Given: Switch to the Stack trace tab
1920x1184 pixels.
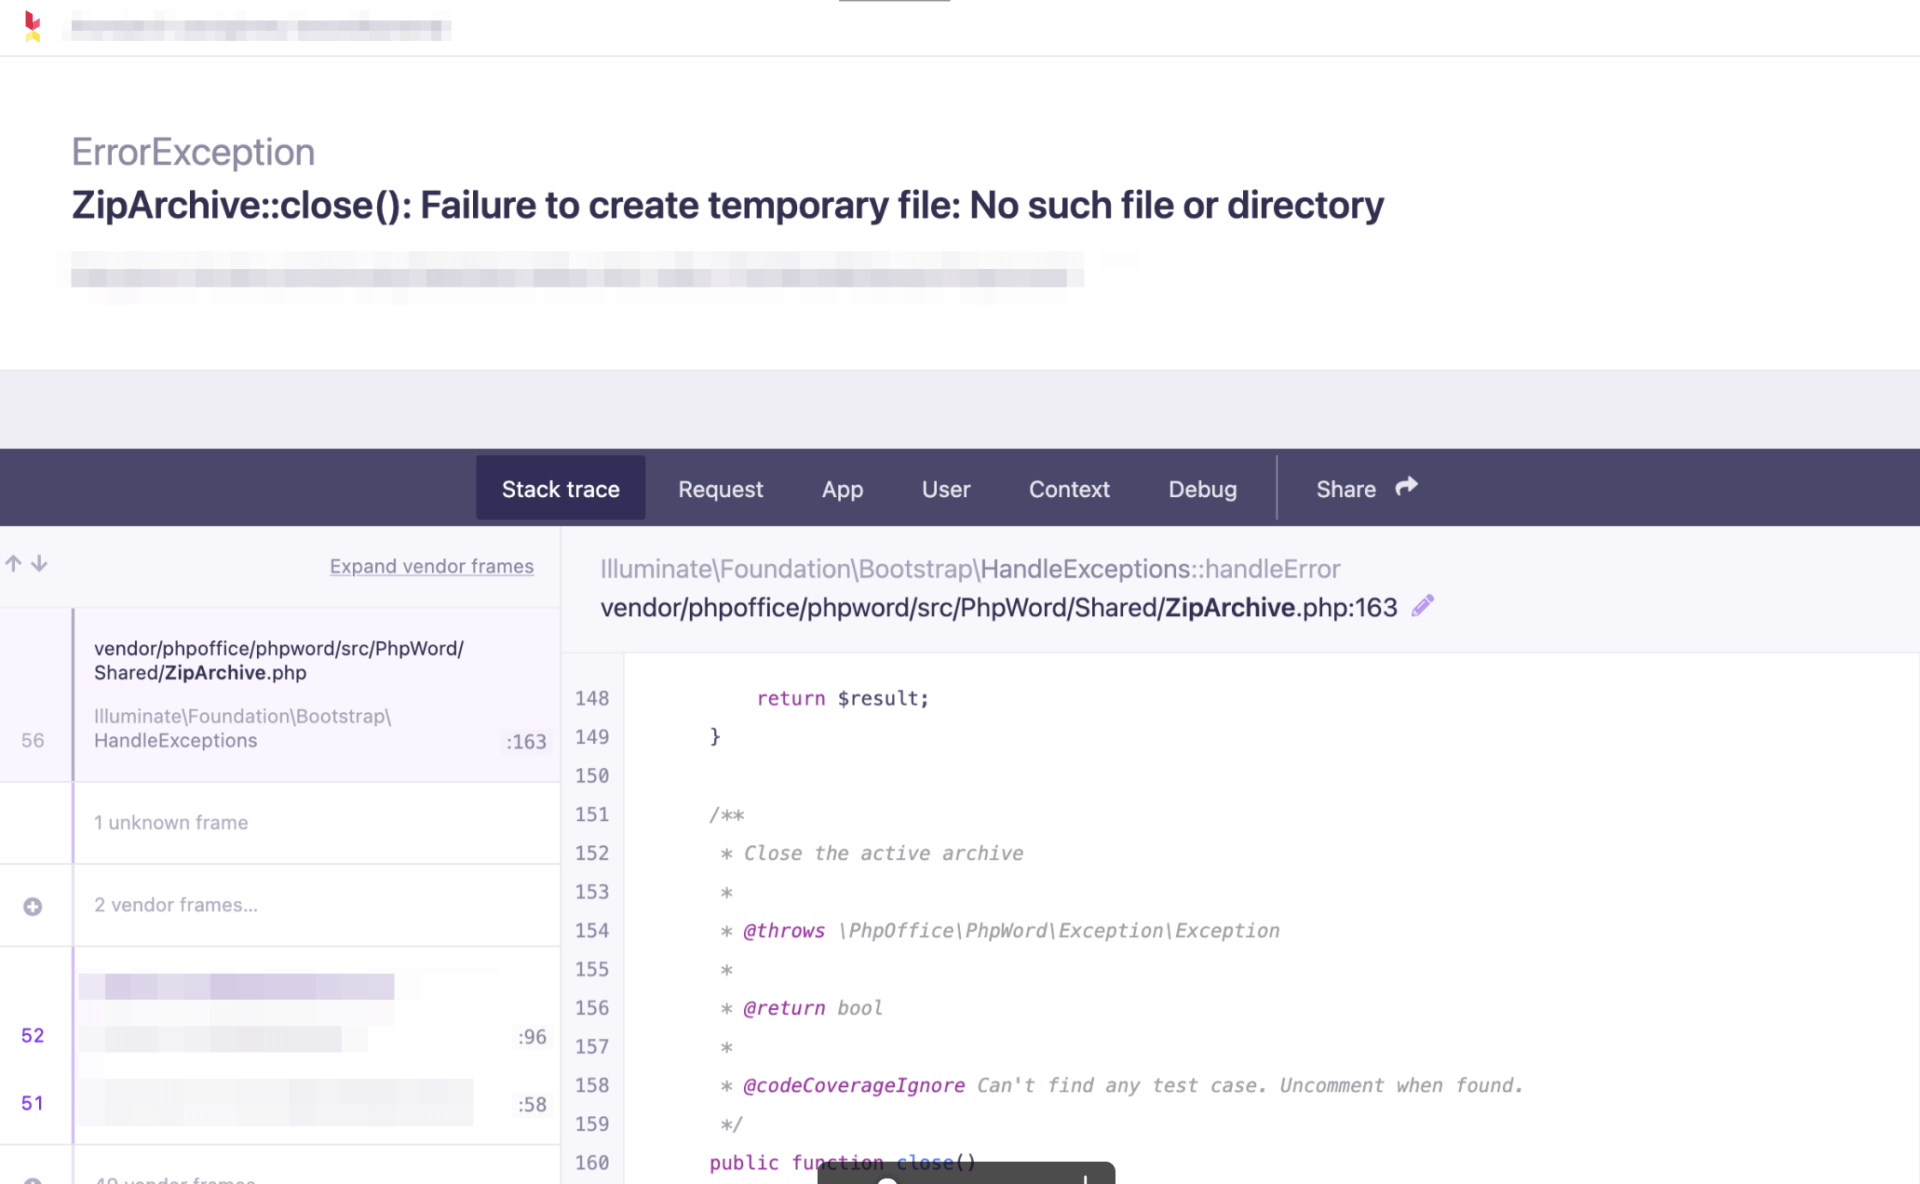Looking at the screenshot, I should pyautogui.click(x=560, y=489).
